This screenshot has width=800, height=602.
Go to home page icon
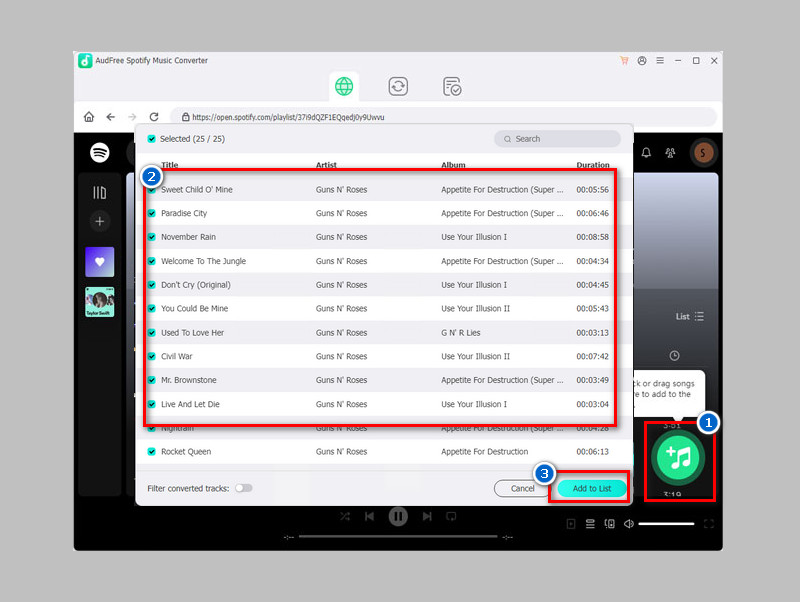[89, 117]
